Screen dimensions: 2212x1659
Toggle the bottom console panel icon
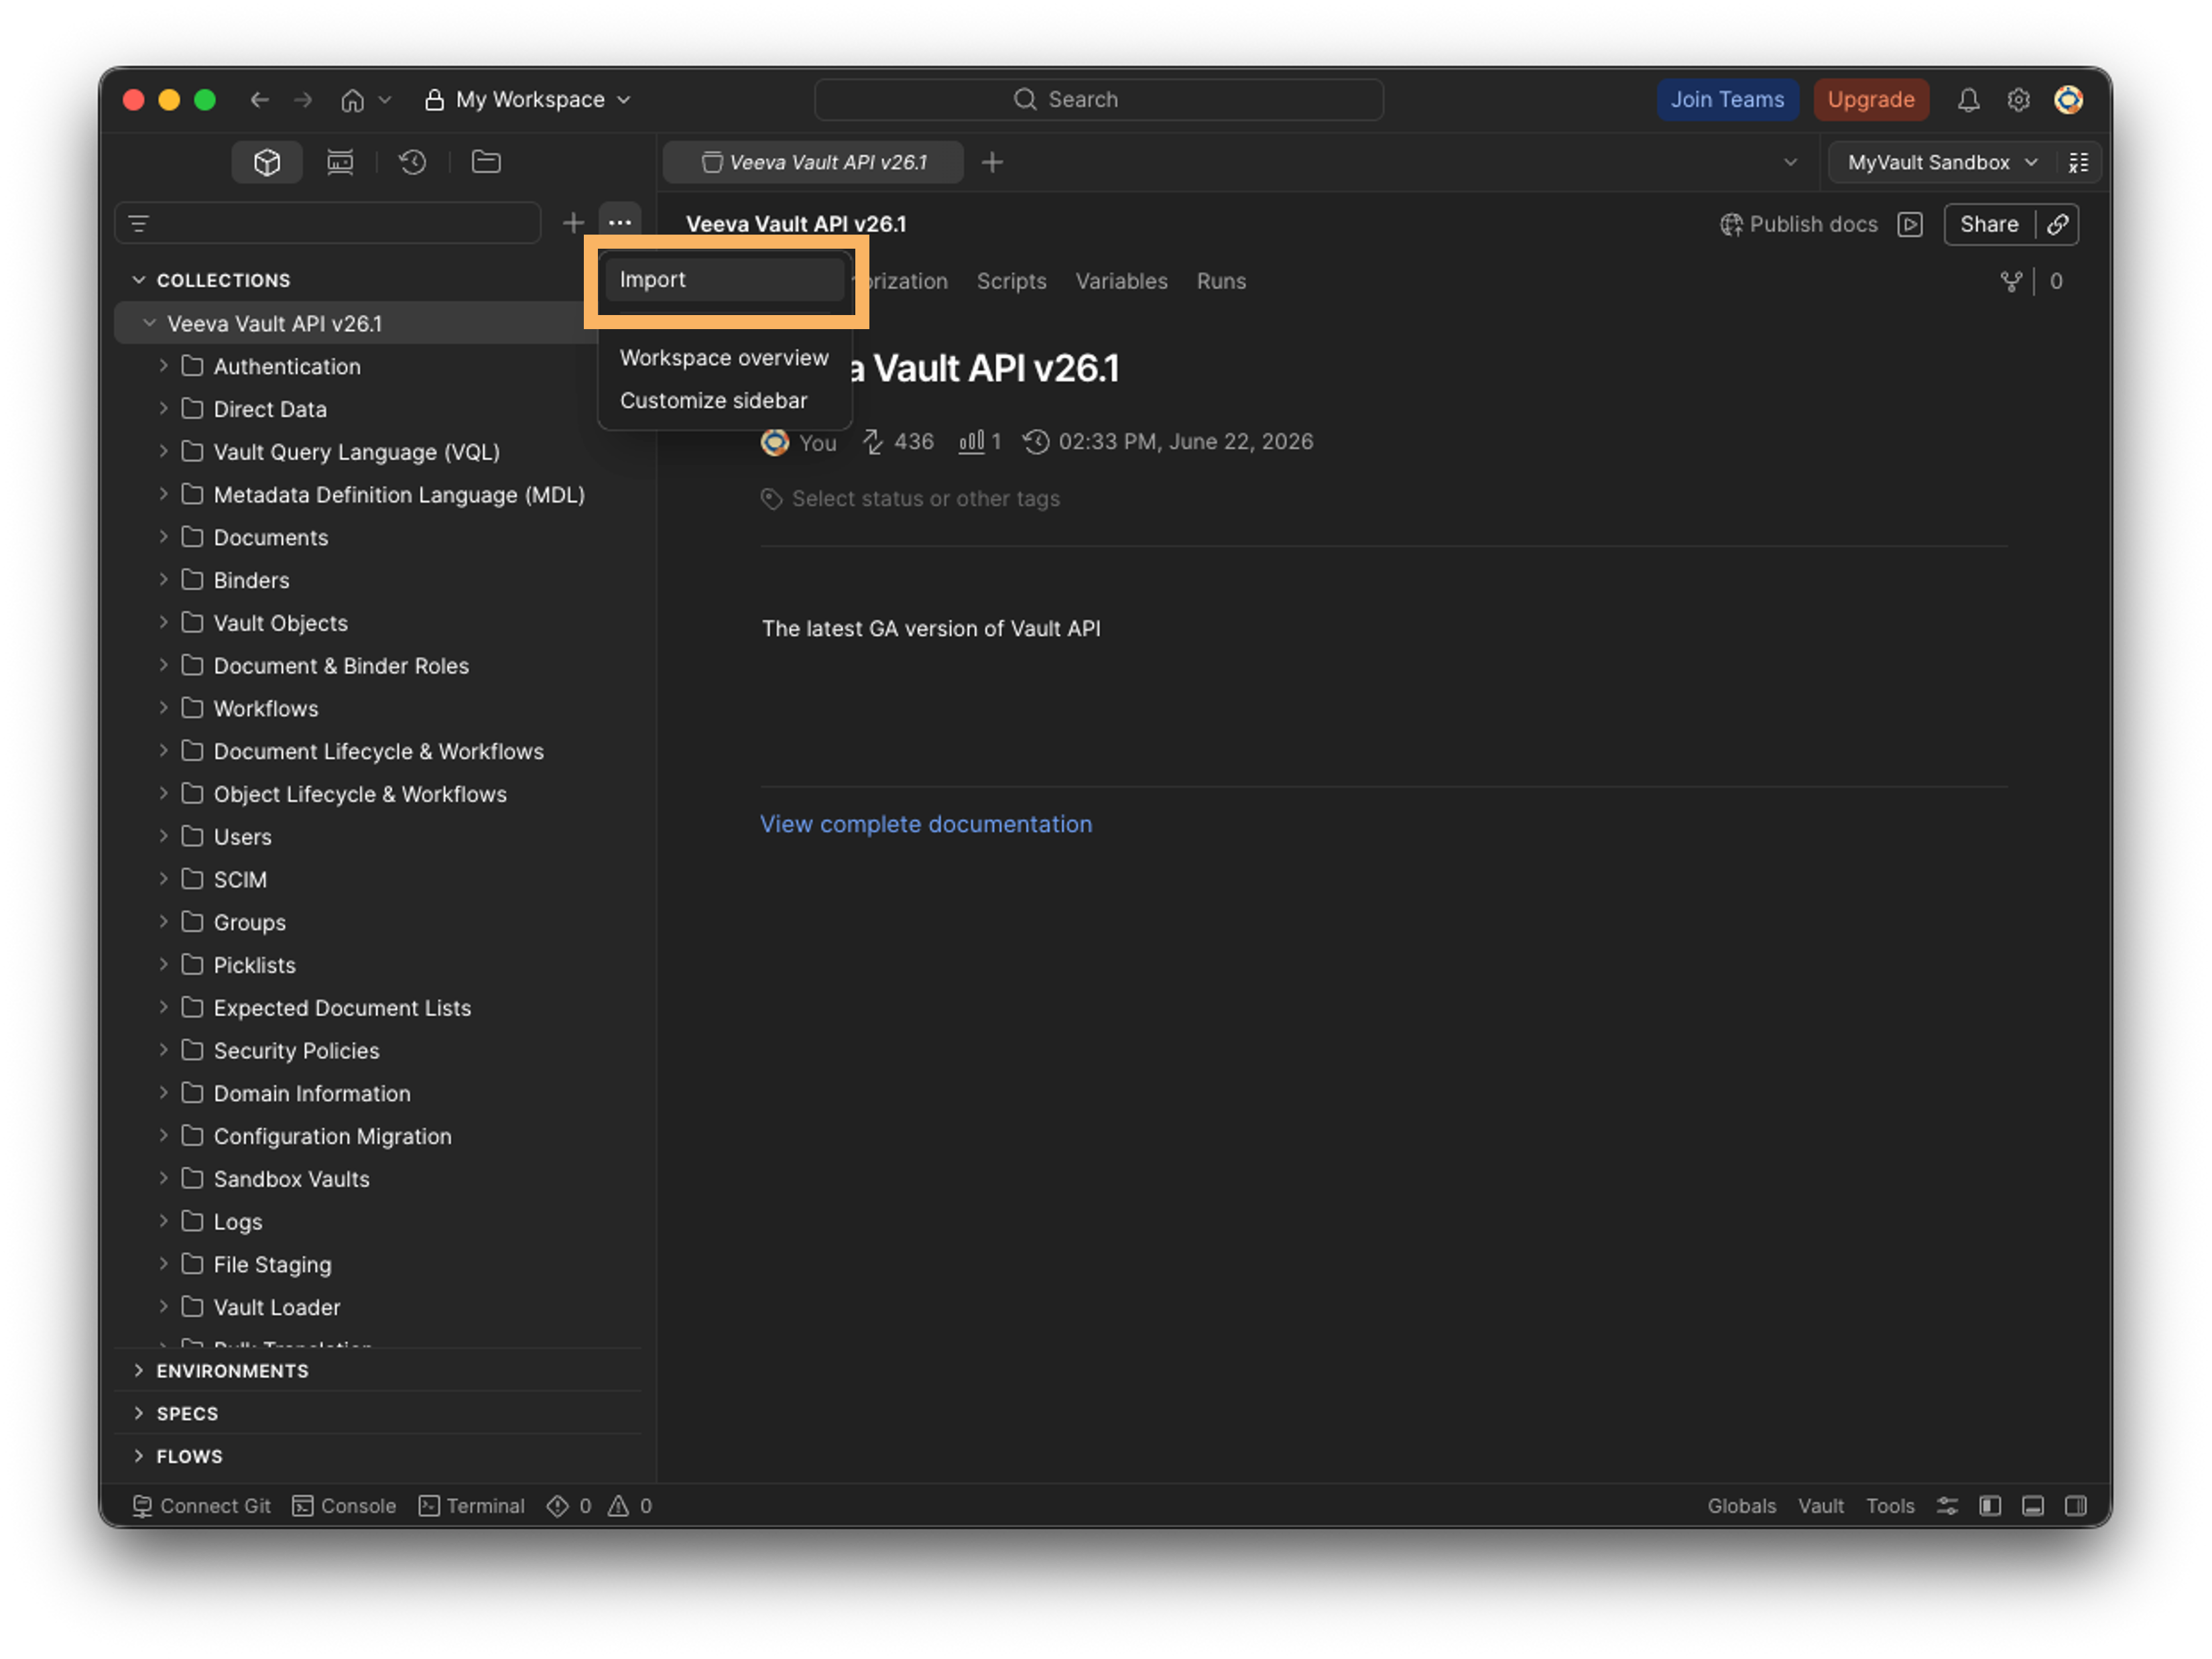2033,1506
